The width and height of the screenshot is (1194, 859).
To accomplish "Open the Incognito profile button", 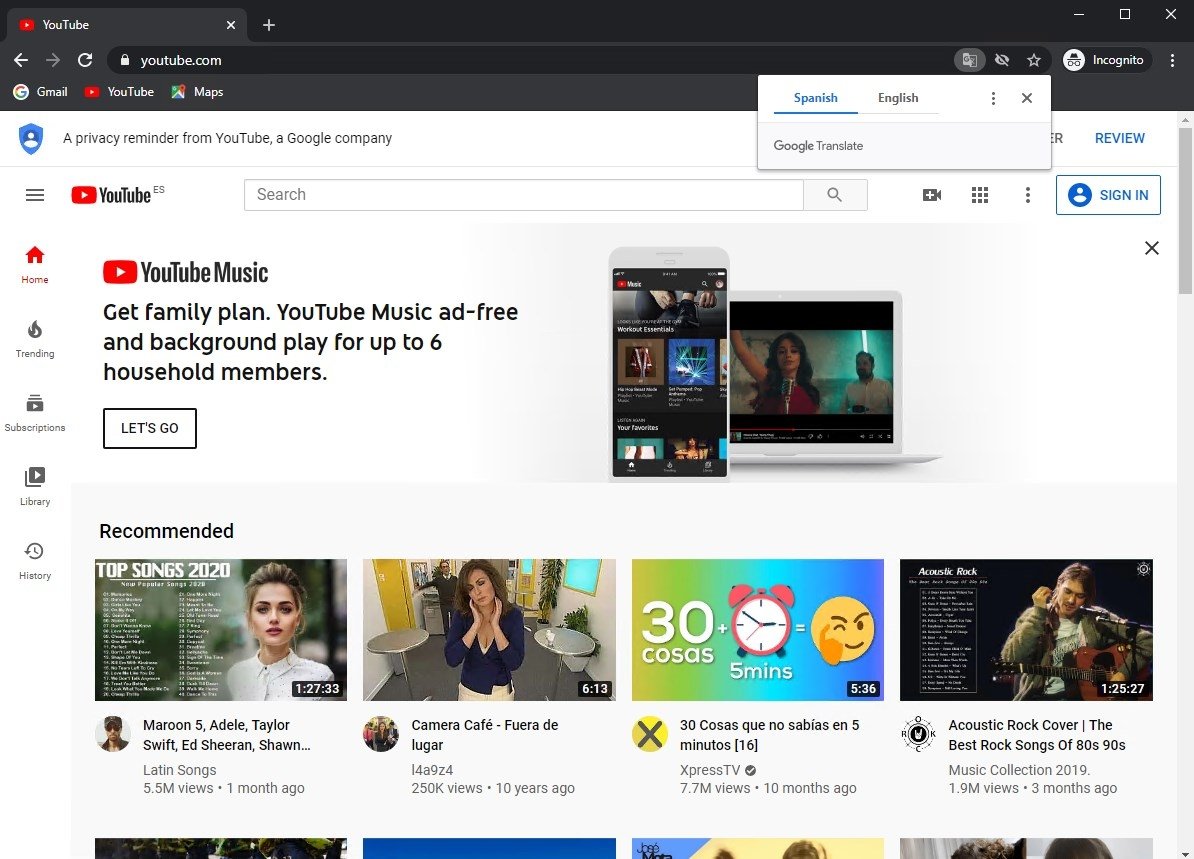I will click(x=1107, y=60).
